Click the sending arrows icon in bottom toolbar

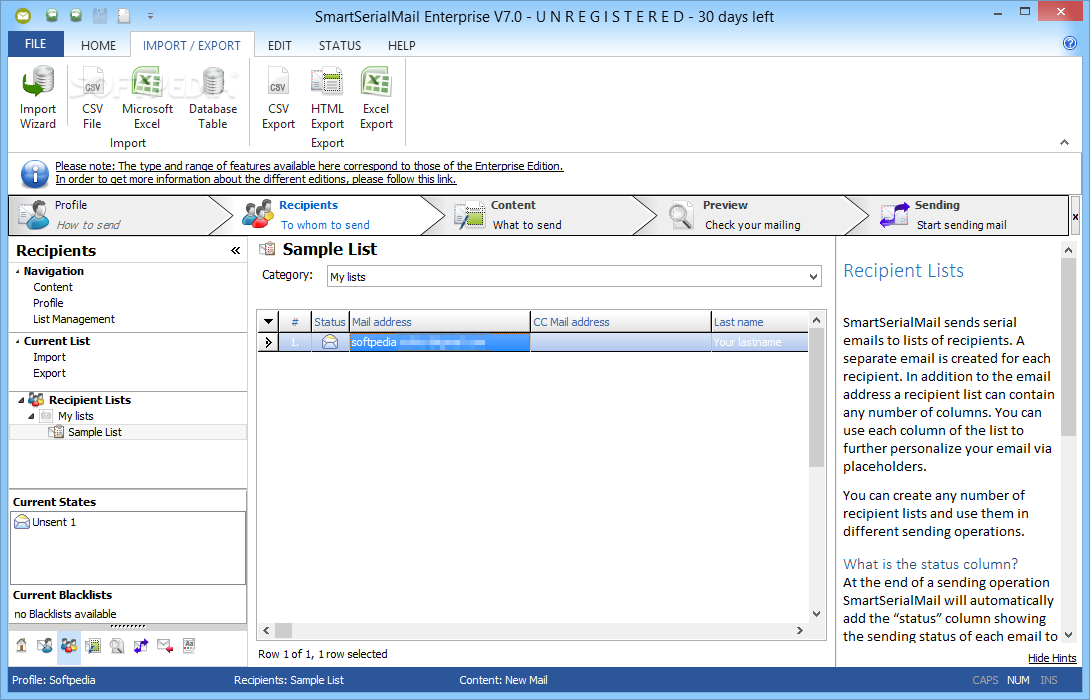coord(141,646)
